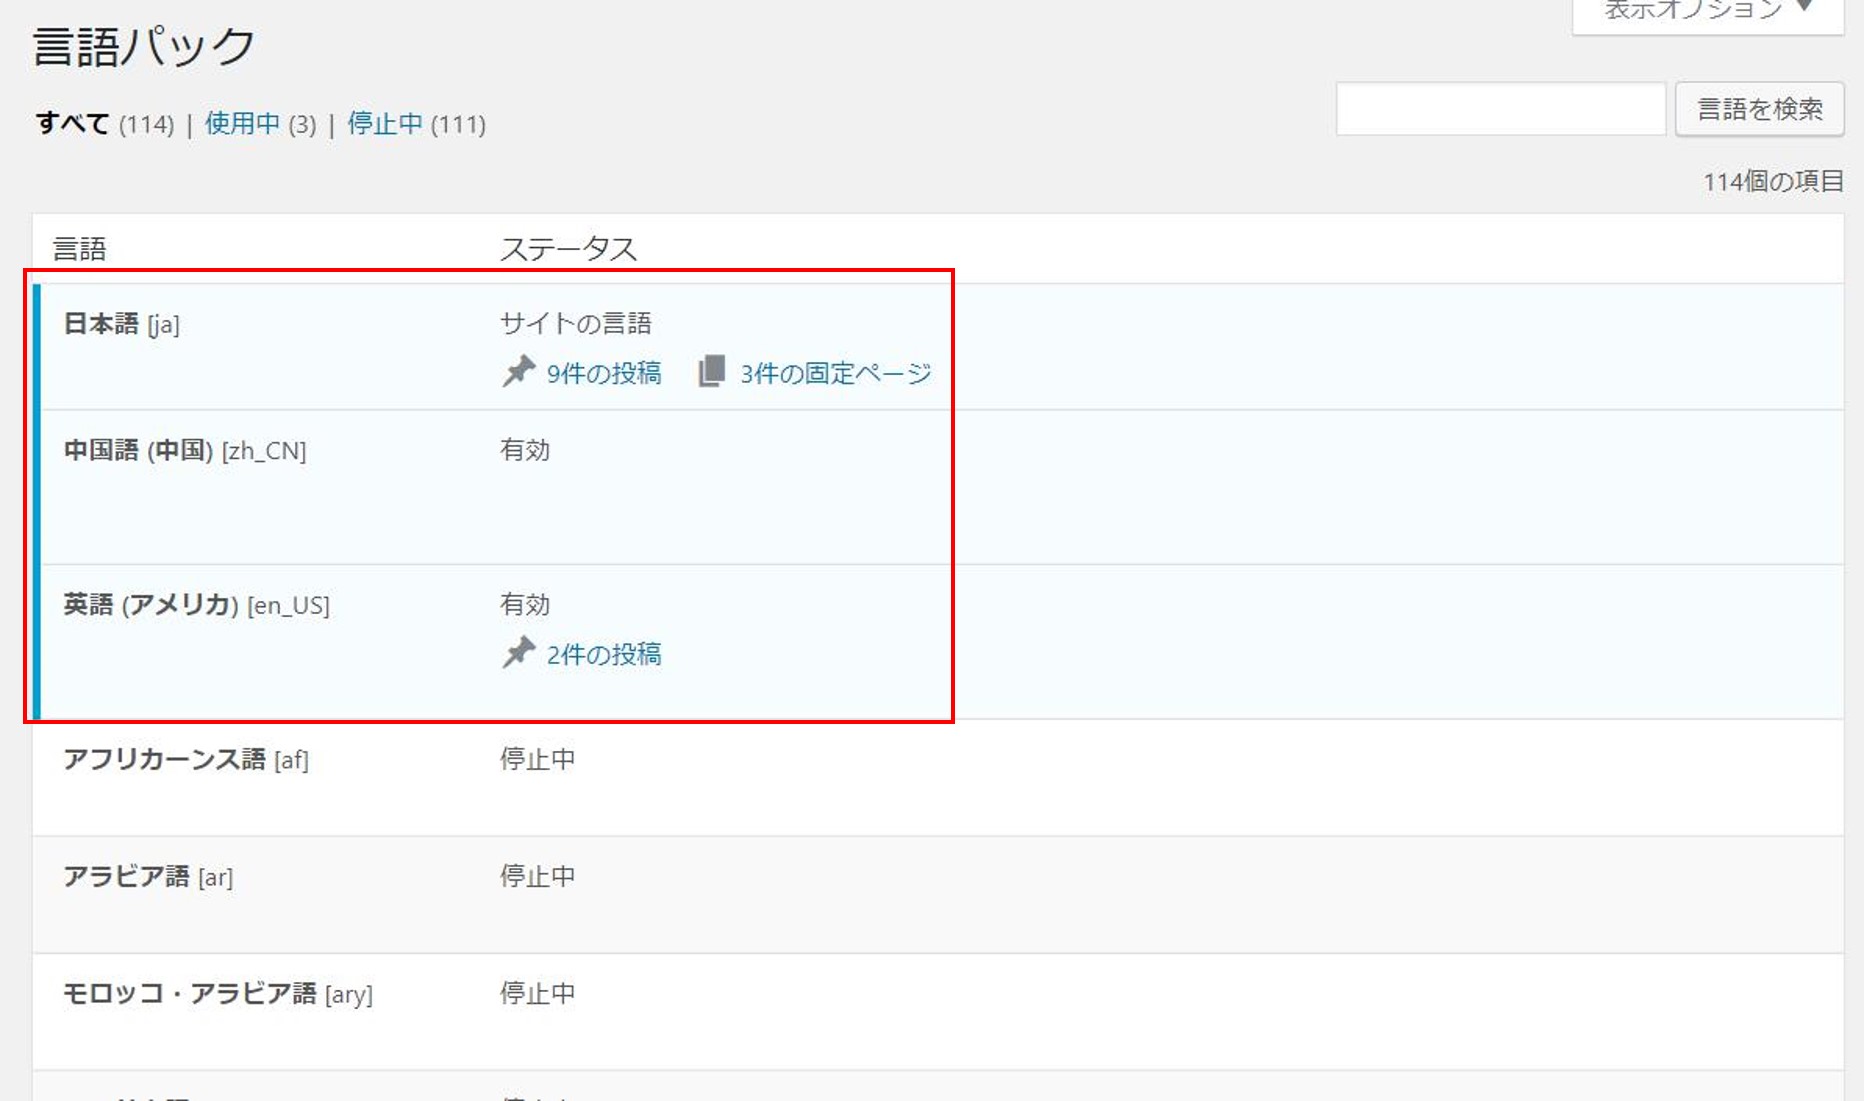Image resolution: width=1864 pixels, height=1101 pixels.
Task: Click 停止中 status of アラビア語 row
Action: pos(538,876)
